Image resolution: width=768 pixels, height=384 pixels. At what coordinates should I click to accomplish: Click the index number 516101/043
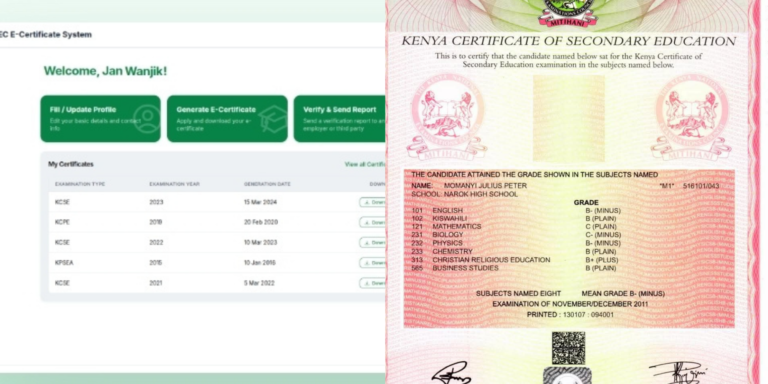click(x=701, y=187)
